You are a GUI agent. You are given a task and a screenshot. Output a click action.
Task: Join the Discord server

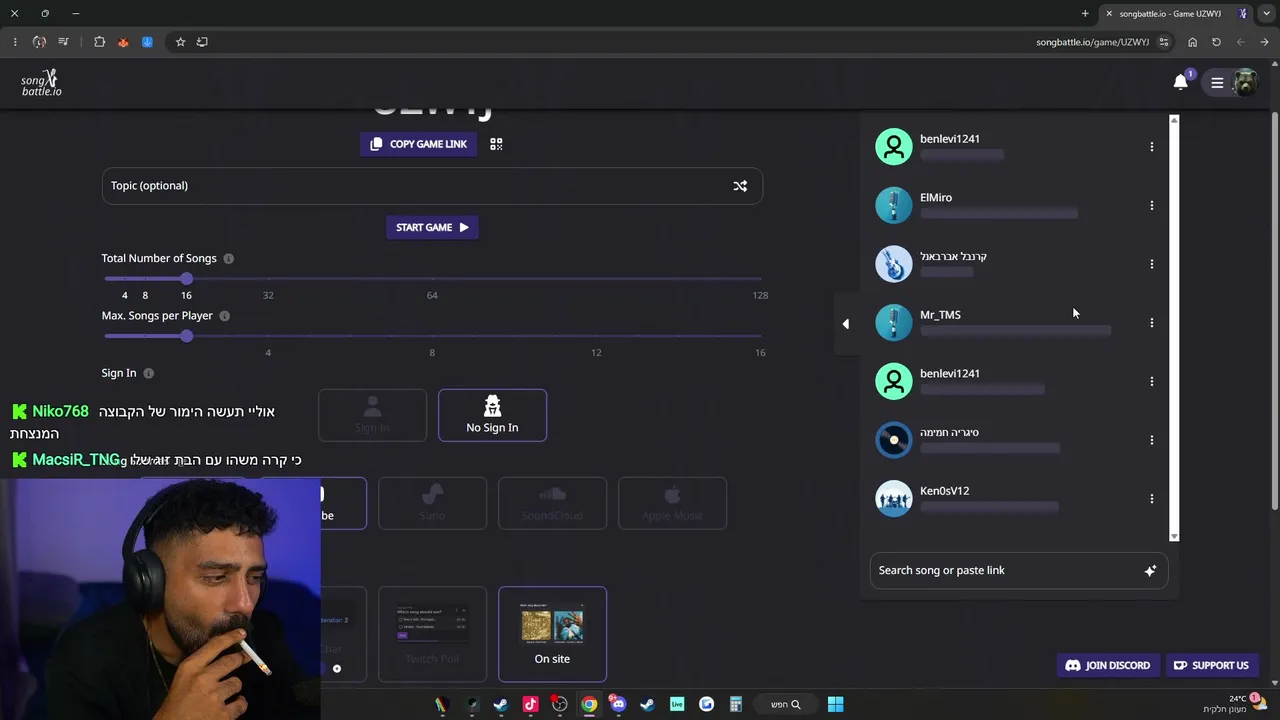tap(1108, 666)
